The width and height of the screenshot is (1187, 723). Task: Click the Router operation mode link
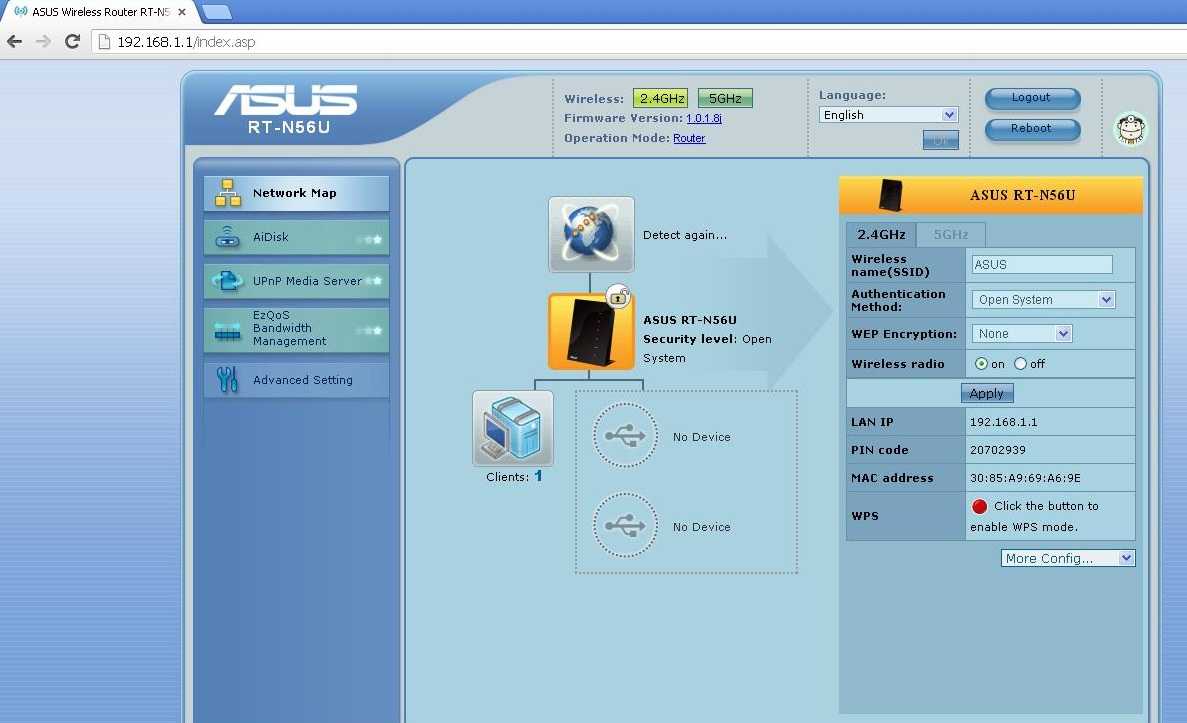pyautogui.click(x=689, y=138)
